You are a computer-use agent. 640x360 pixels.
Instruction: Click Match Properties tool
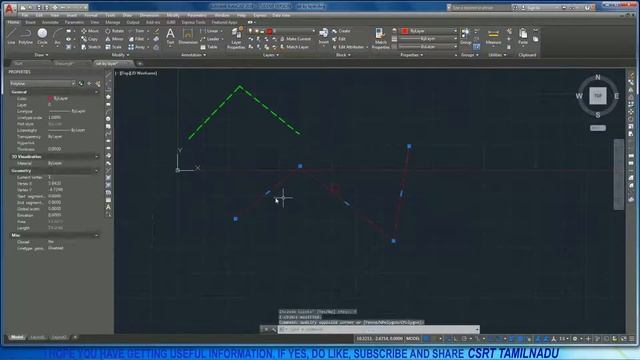pos(380,38)
